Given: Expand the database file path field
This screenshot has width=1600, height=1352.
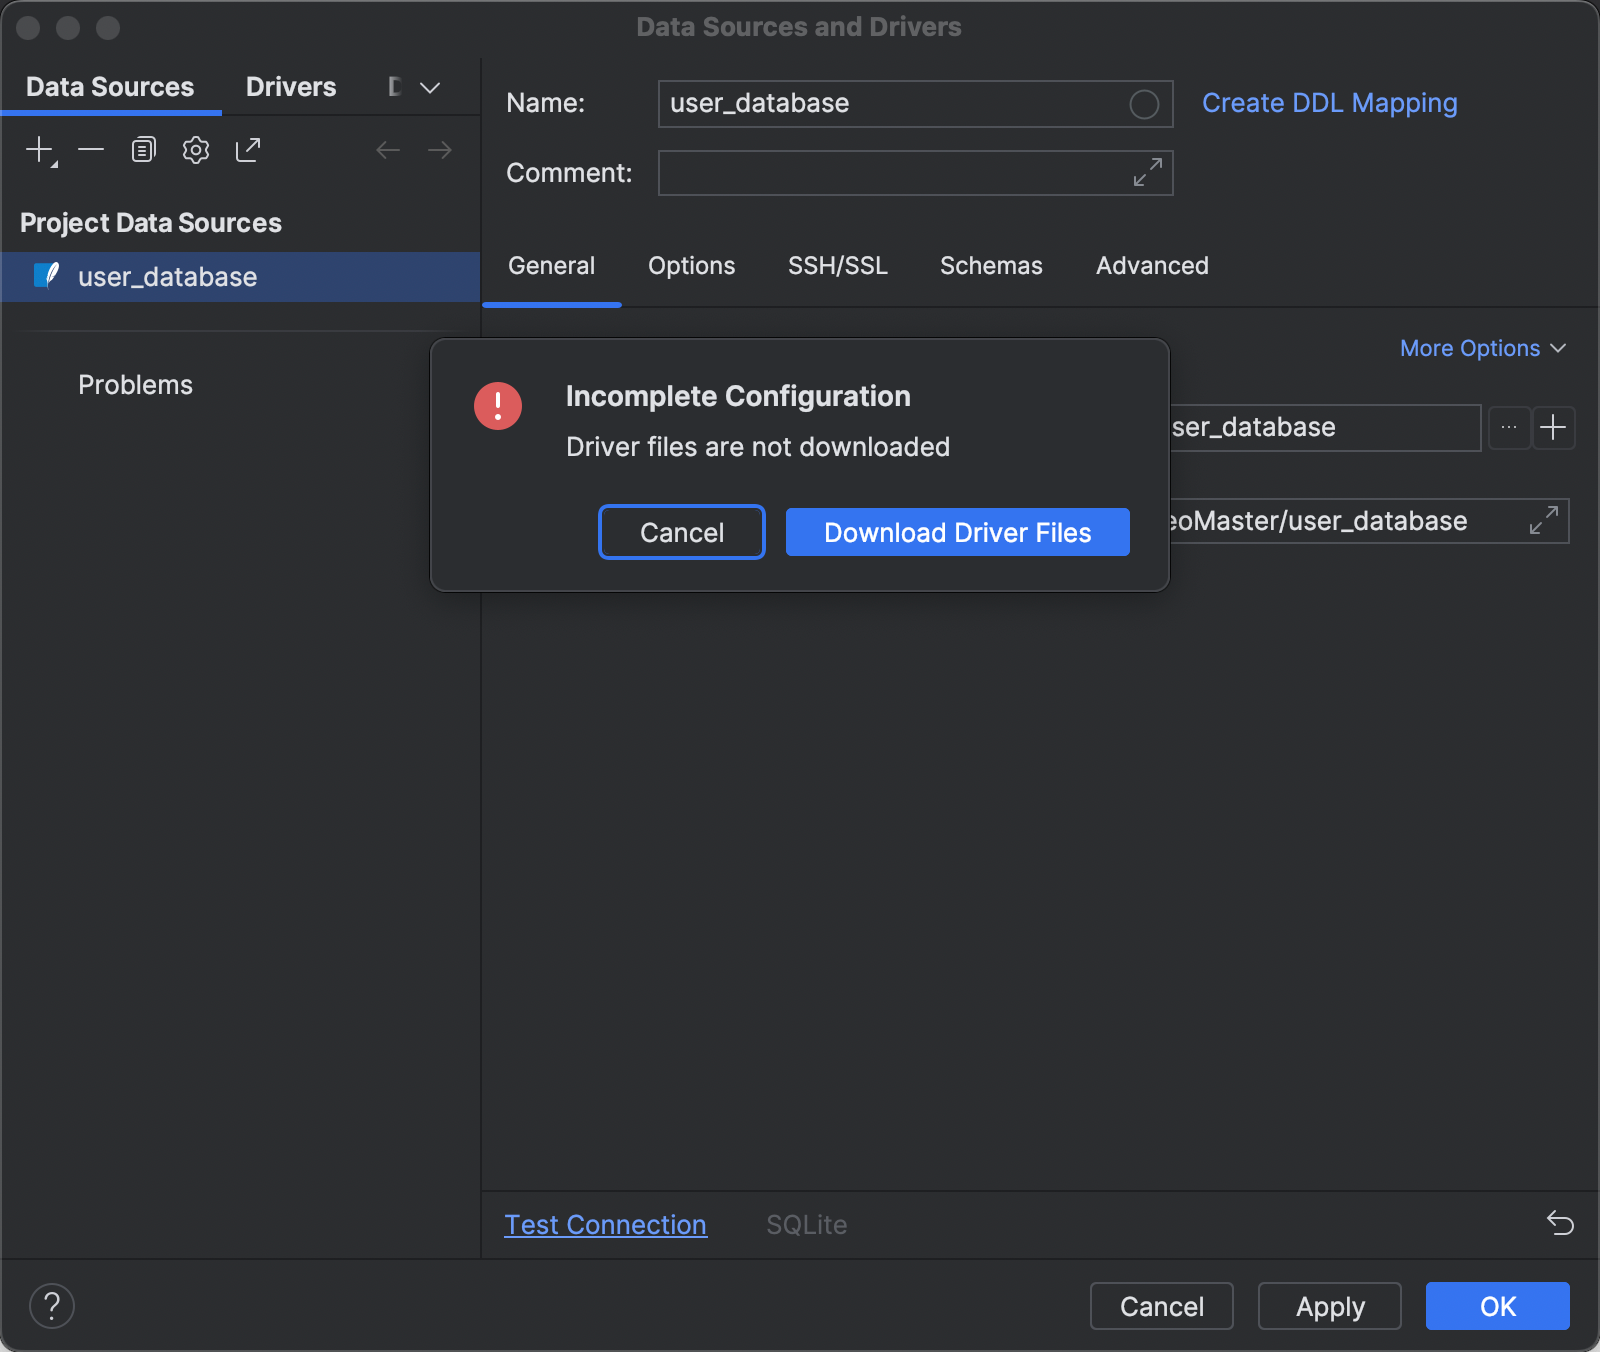Looking at the screenshot, I should pyautogui.click(x=1545, y=520).
